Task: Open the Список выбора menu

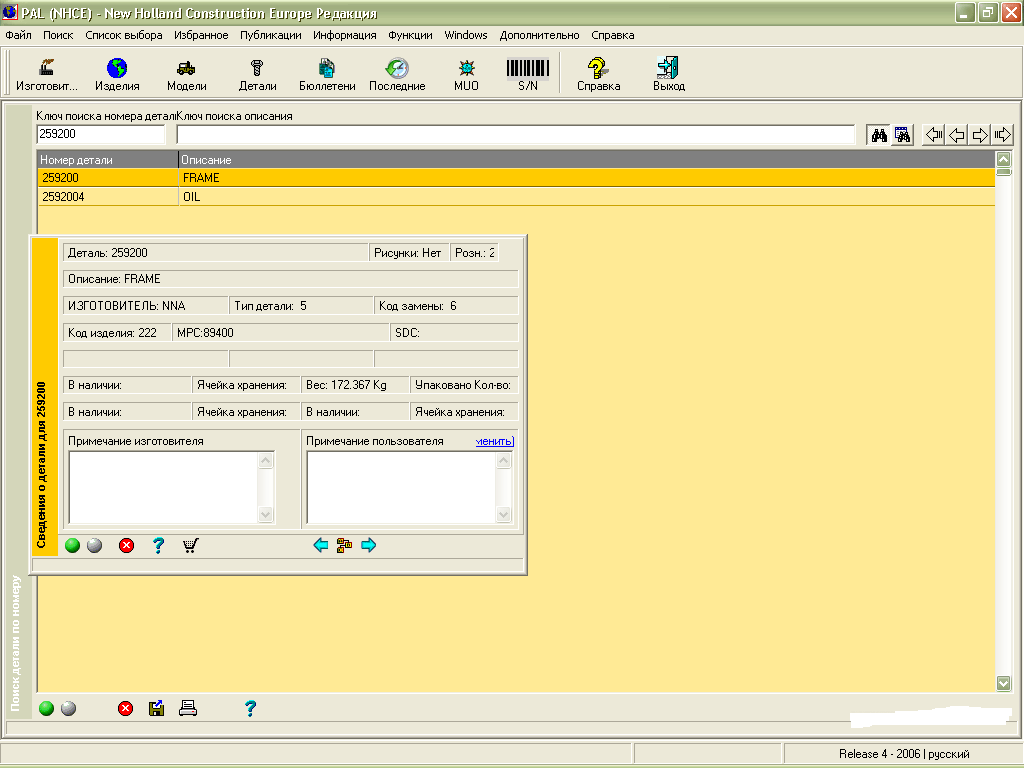Action: (x=124, y=35)
